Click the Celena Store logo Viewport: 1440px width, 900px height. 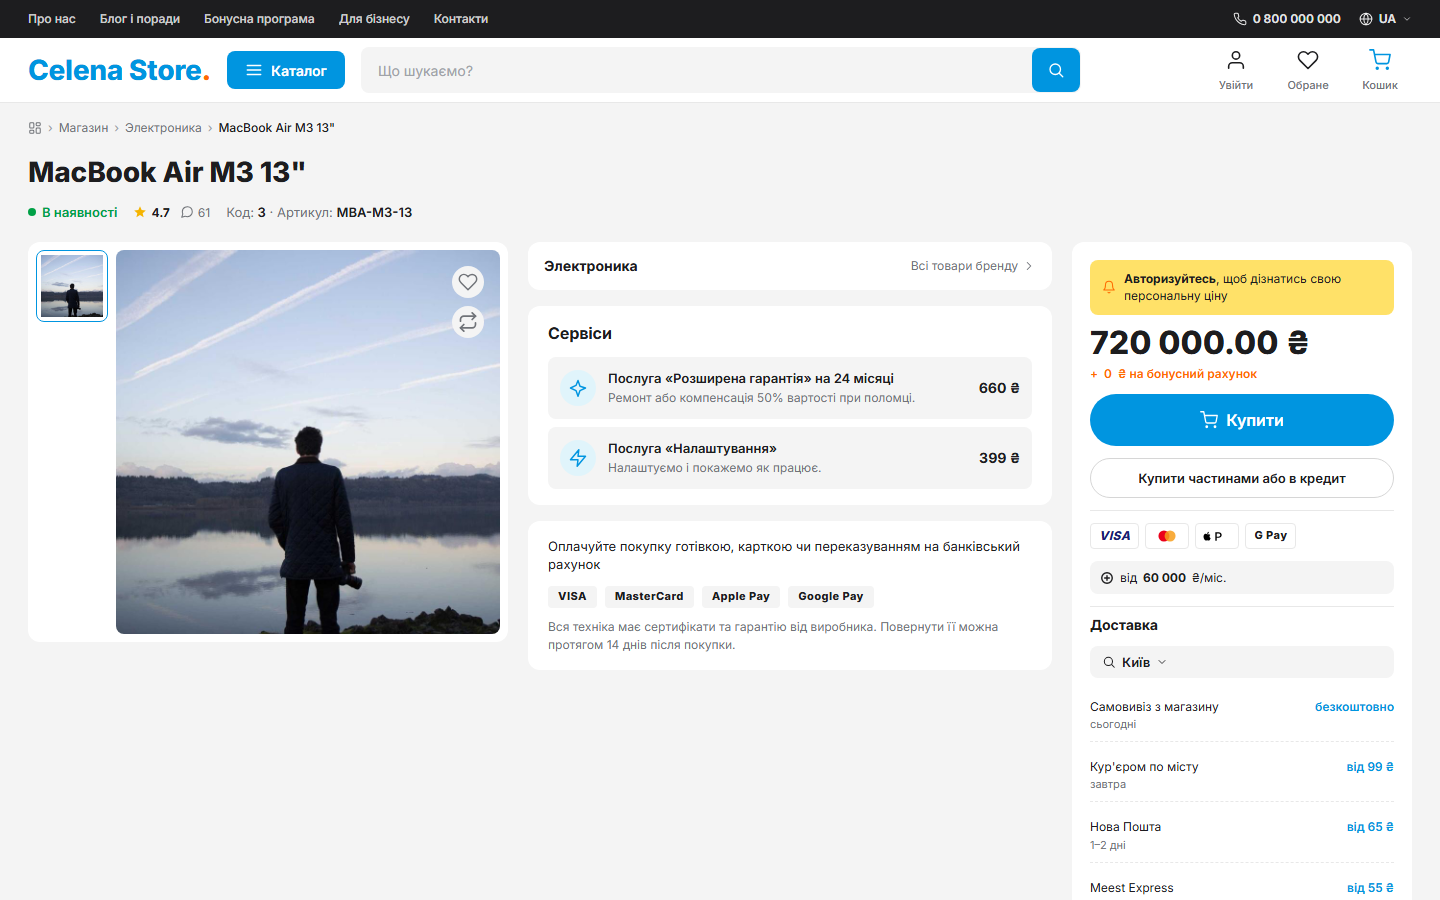tap(119, 70)
